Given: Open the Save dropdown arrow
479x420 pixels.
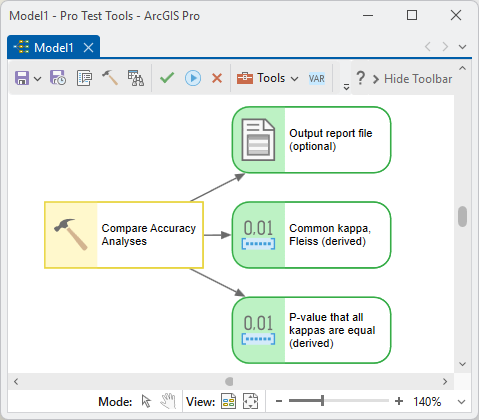Looking at the screenshot, I should [x=38, y=79].
